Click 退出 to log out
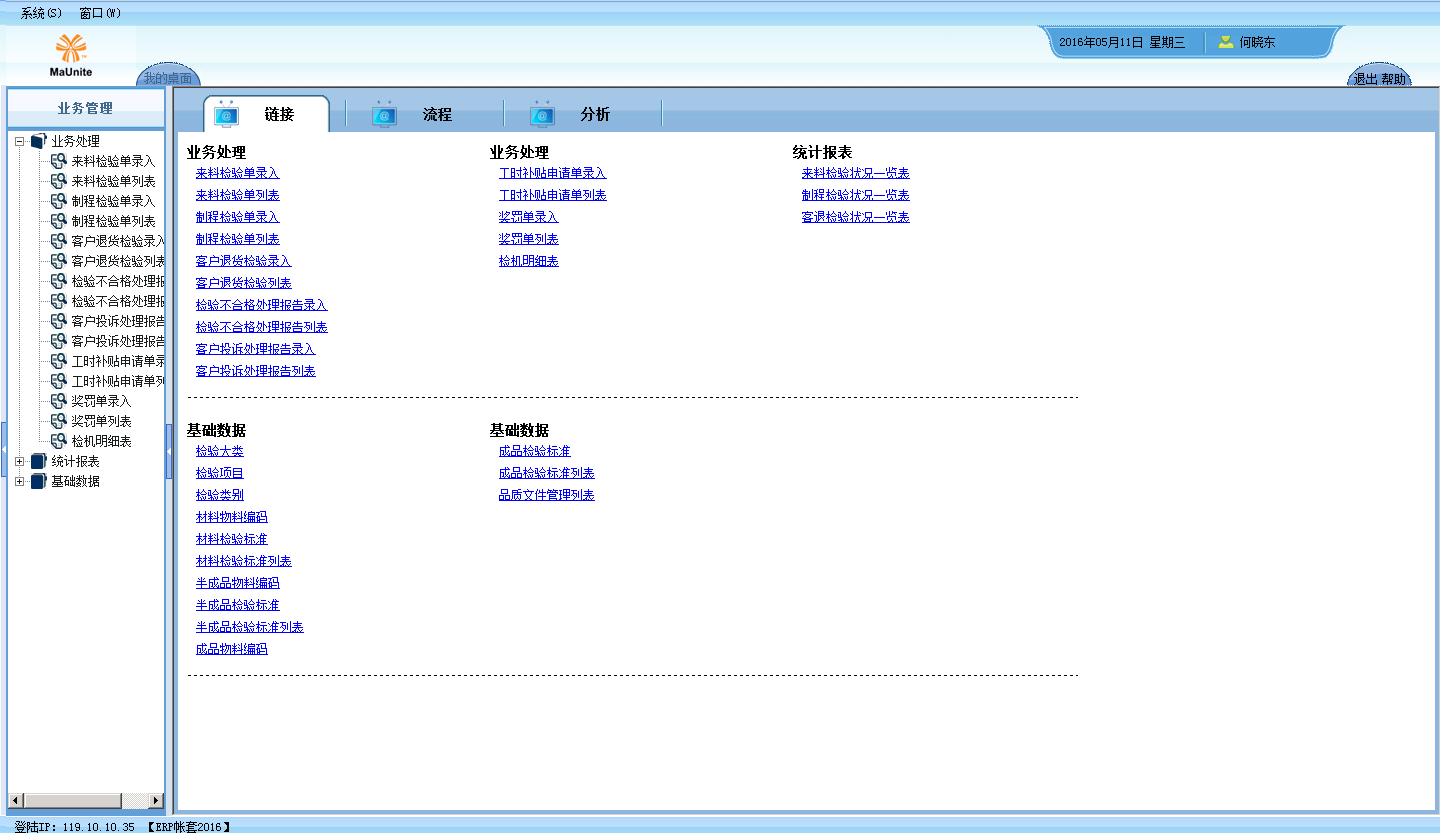Viewport: 1440px width, 833px height. 1365,79
